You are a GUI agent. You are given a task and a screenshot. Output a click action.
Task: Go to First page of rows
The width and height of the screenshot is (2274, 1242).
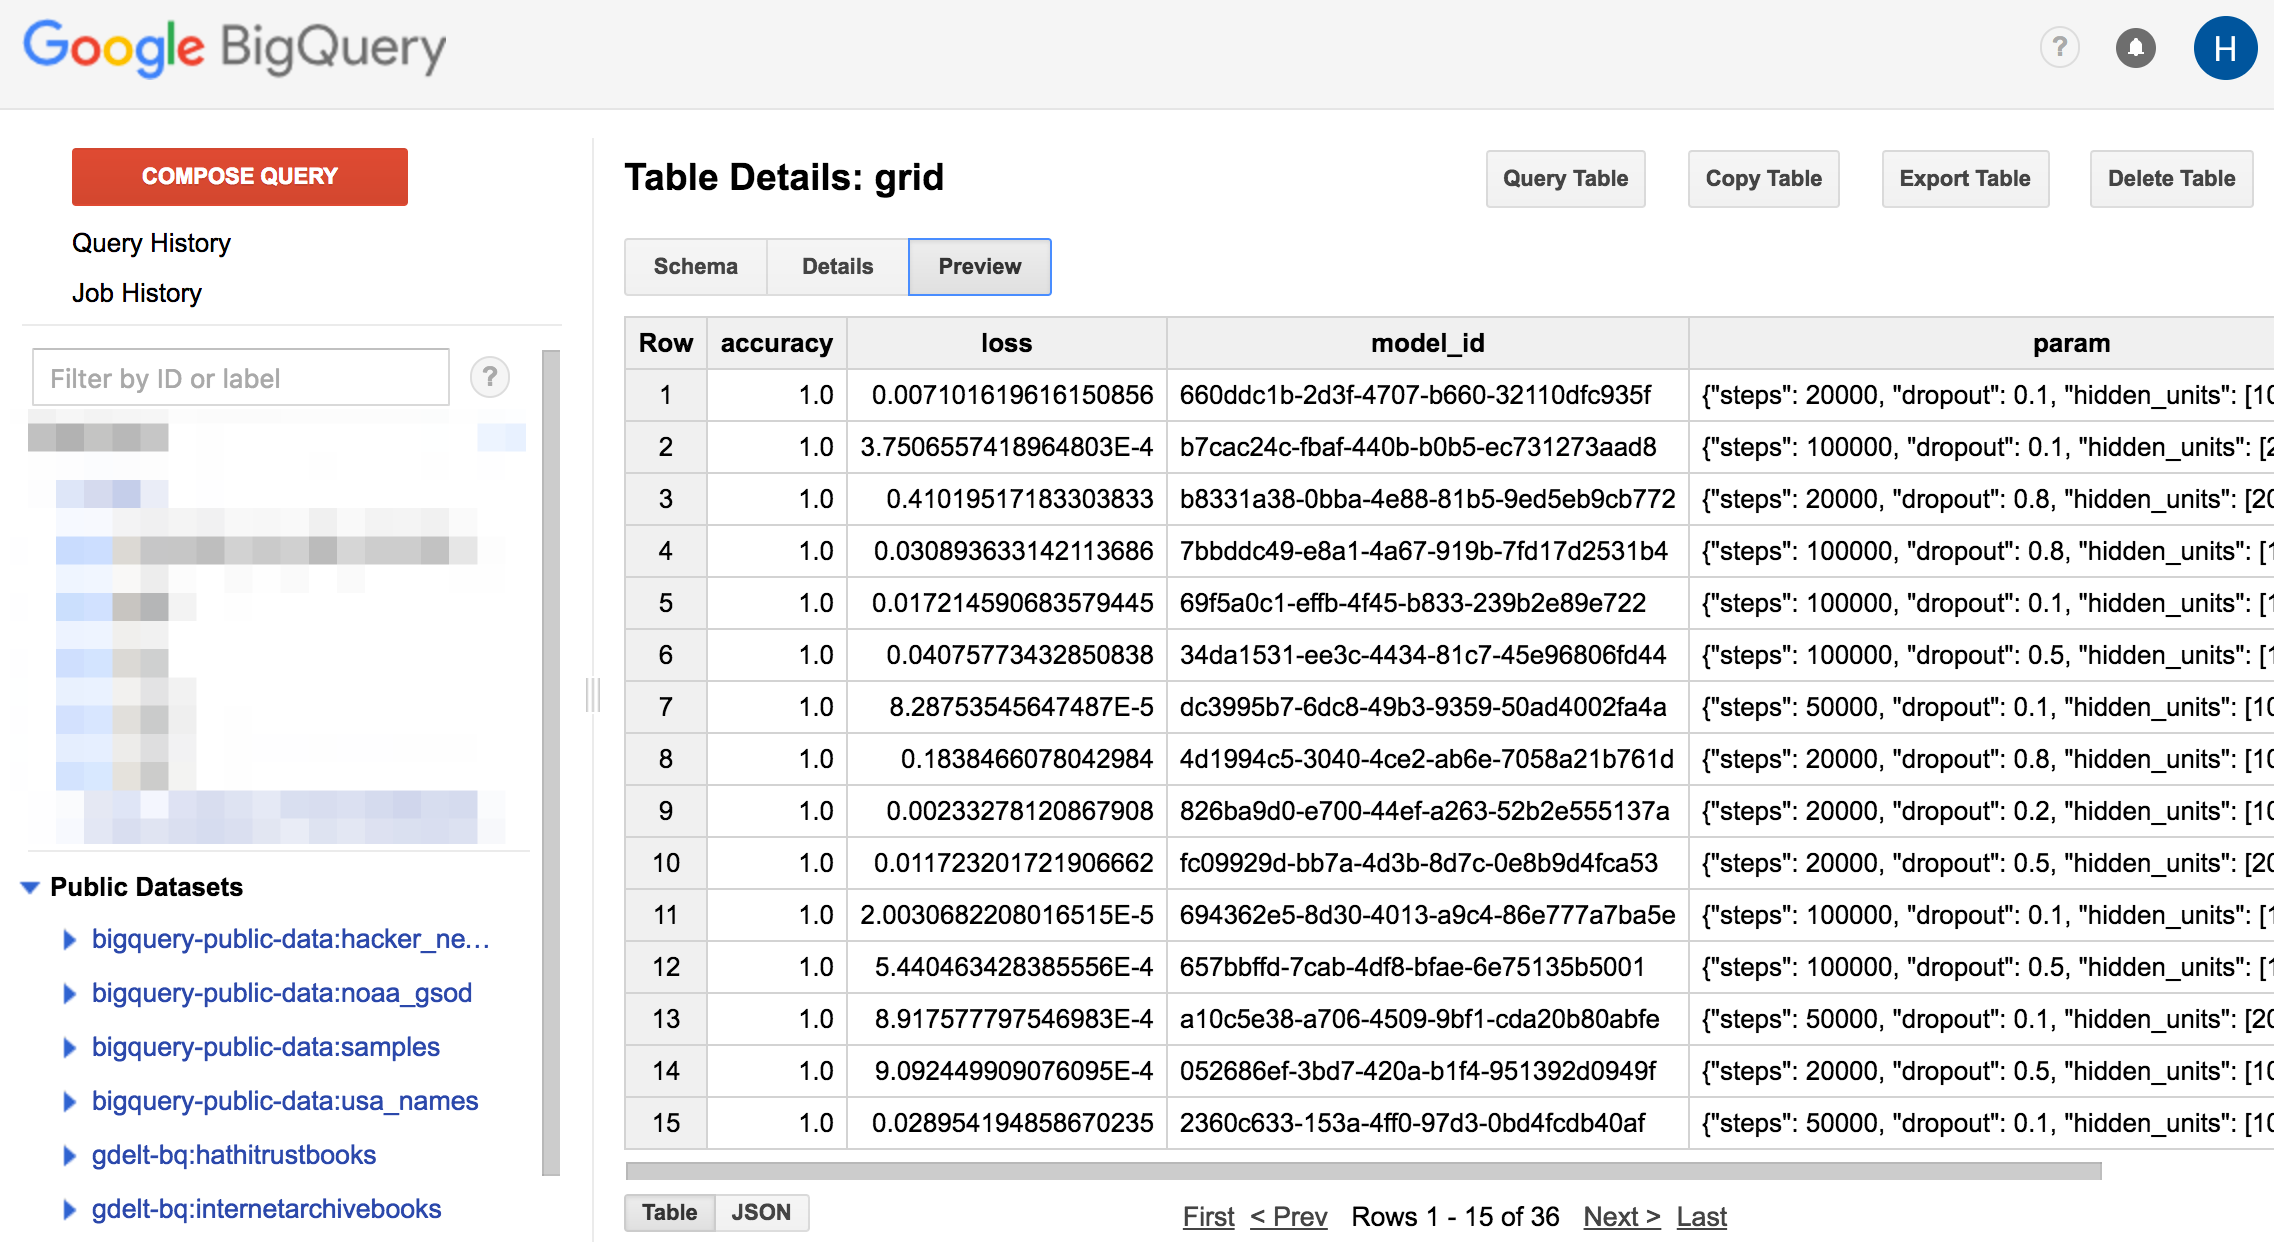[x=1209, y=1216]
